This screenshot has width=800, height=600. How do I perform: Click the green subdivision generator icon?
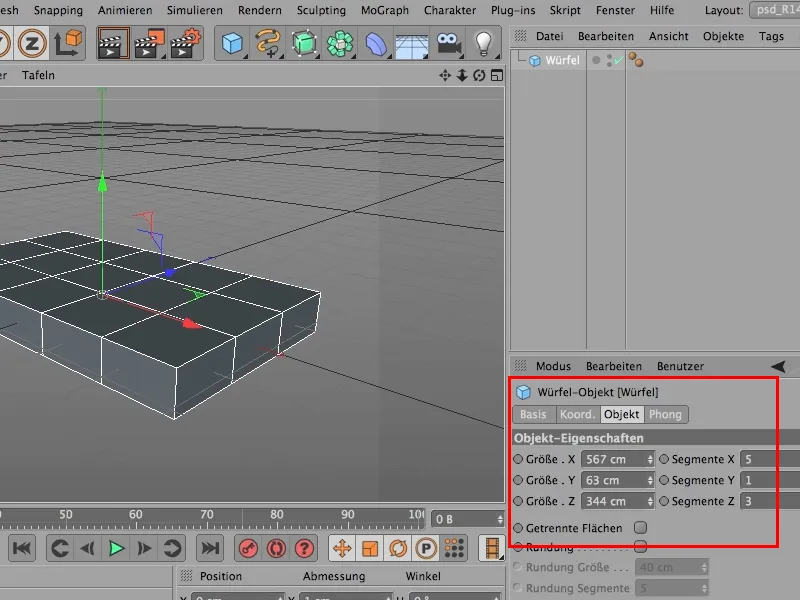click(x=304, y=43)
